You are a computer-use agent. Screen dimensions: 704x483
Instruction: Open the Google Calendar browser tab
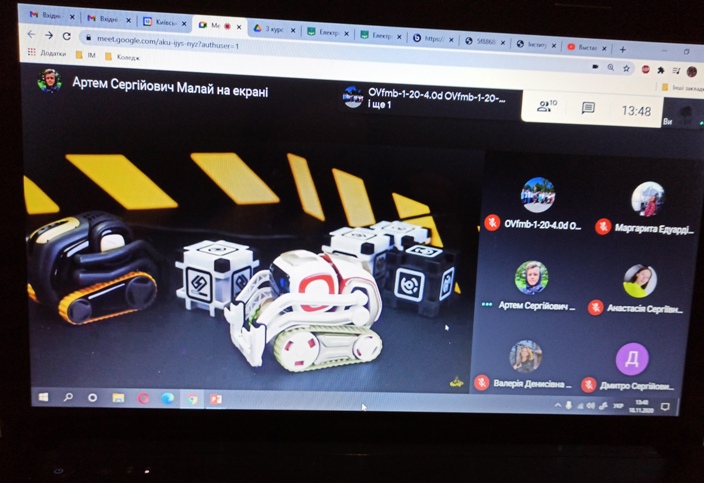pyautogui.click(x=164, y=22)
